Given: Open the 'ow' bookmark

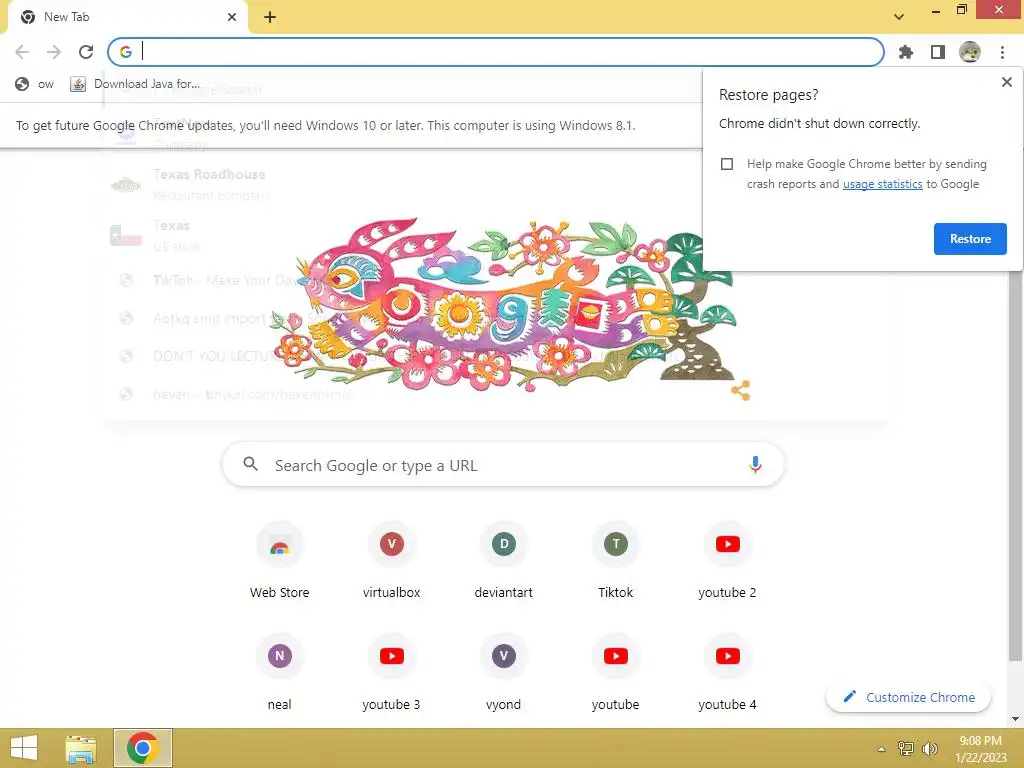Looking at the screenshot, I should [35, 84].
